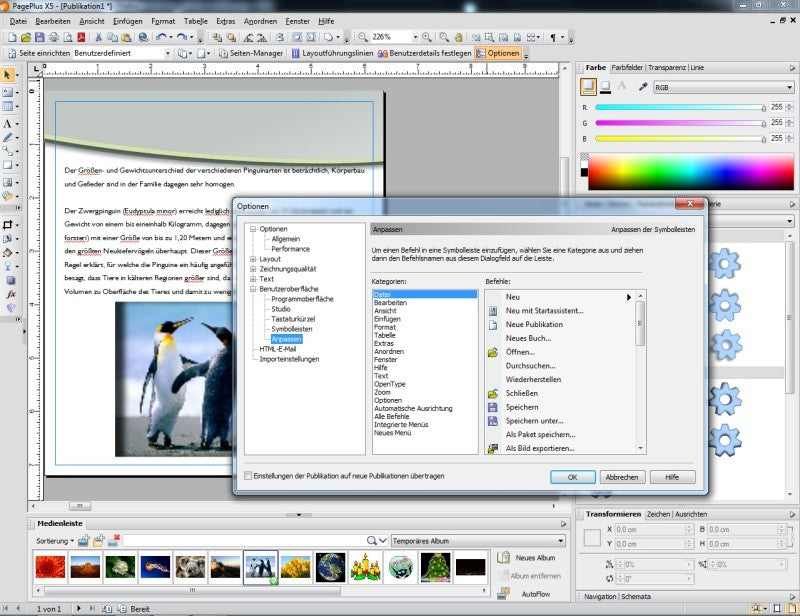Click the Abbrechen button
Viewport: 800px width, 616px height.
(x=622, y=477)
